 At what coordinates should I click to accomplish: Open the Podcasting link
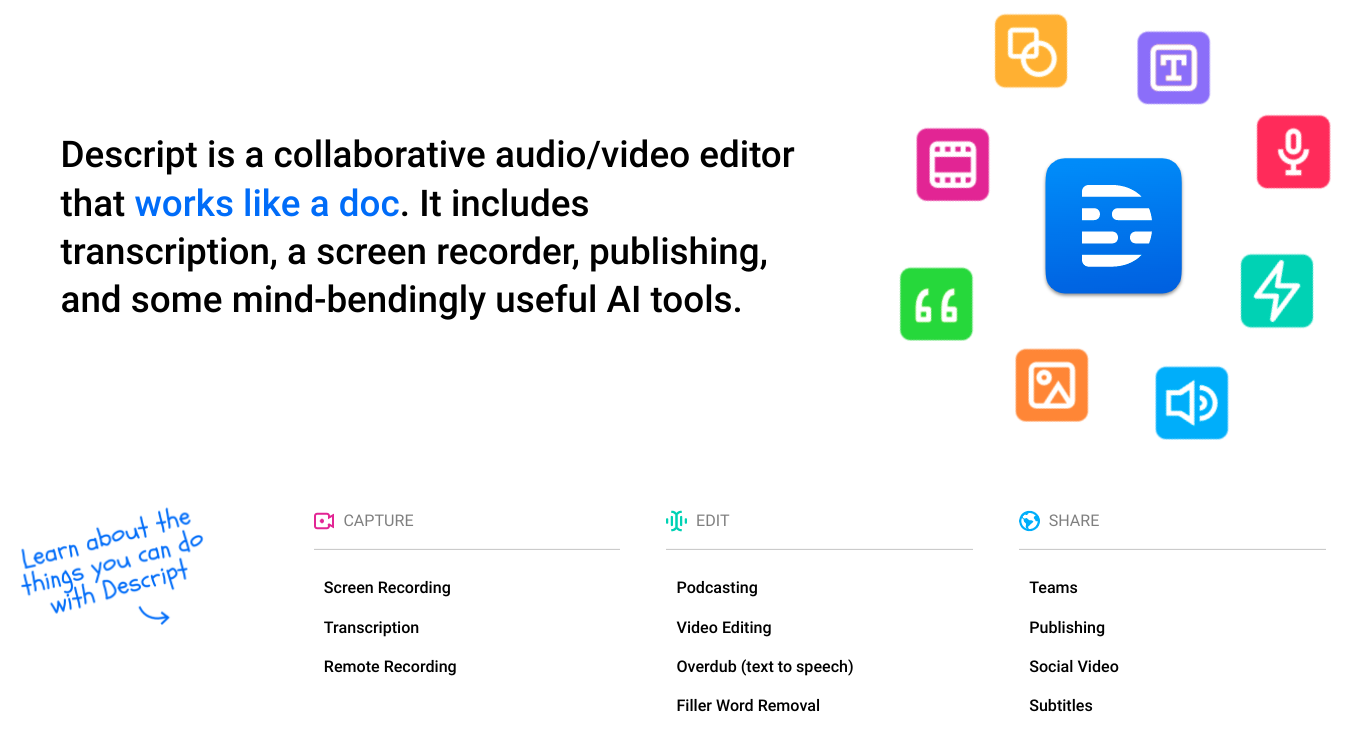717,588
